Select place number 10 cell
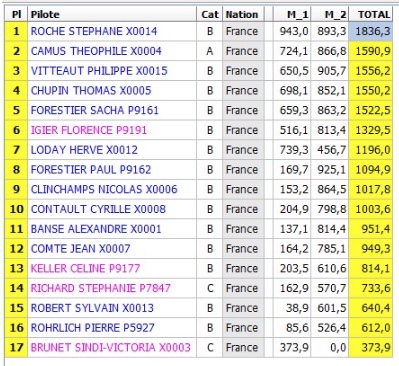The width and height of the screenshot is (399, 366). (16, 209)
